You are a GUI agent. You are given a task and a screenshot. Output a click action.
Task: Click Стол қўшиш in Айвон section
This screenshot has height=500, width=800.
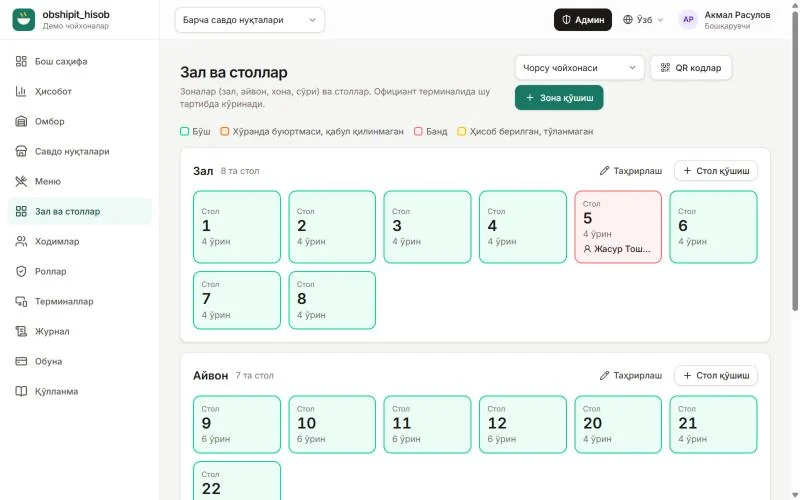click(716, 376)
